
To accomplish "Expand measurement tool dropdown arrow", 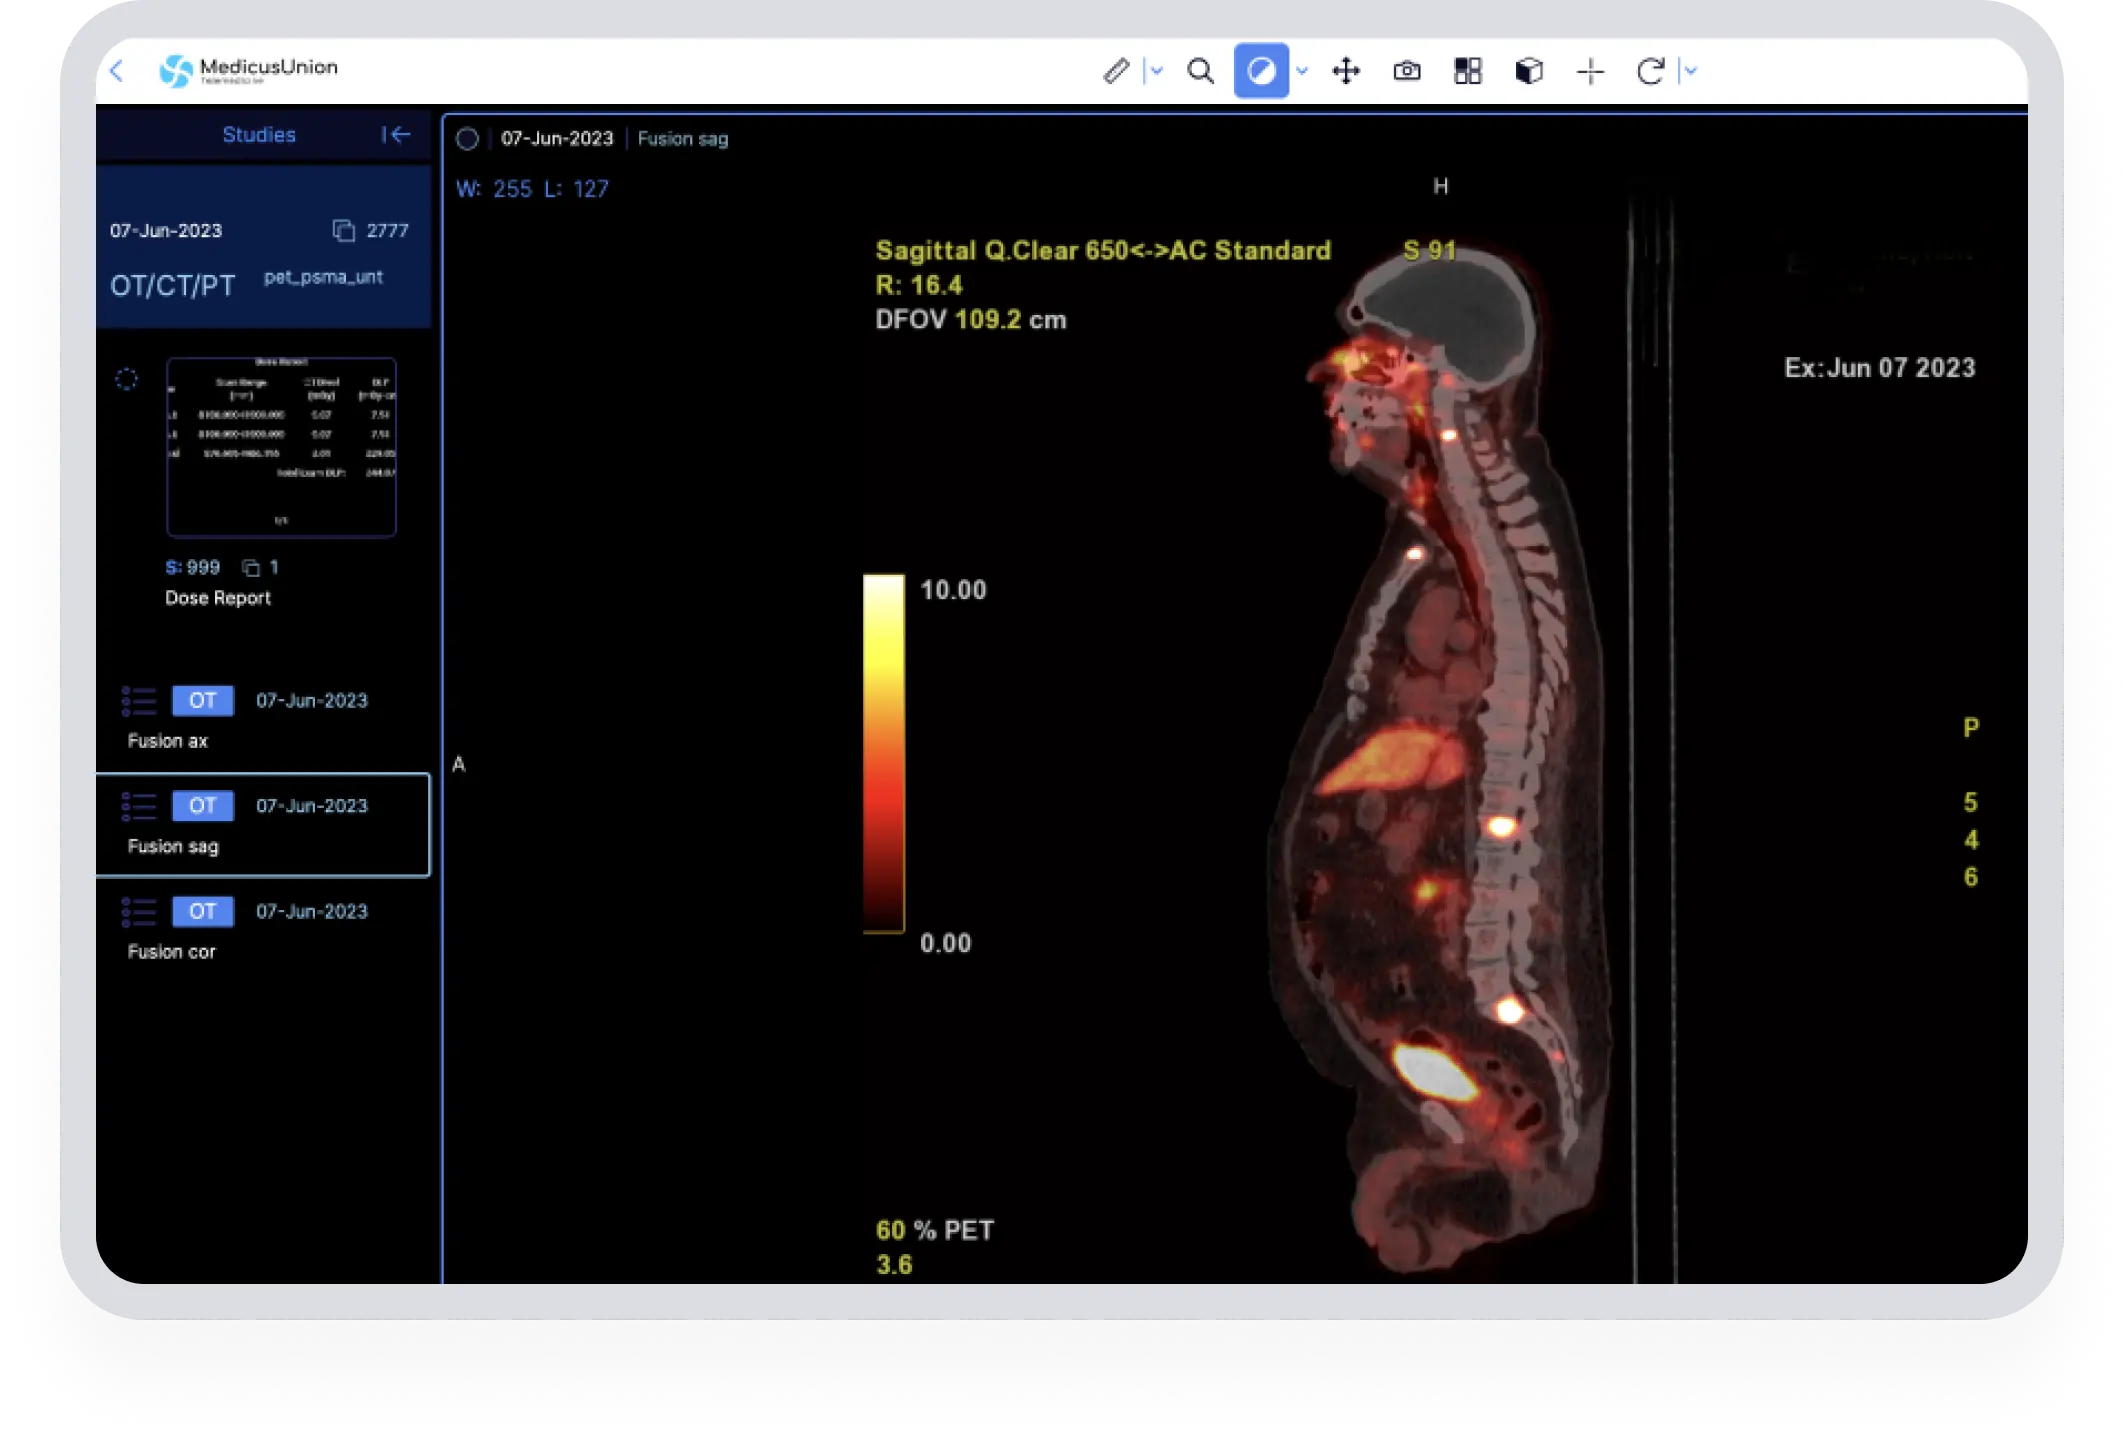I will pyautogui.click(x=1157, y=71).
